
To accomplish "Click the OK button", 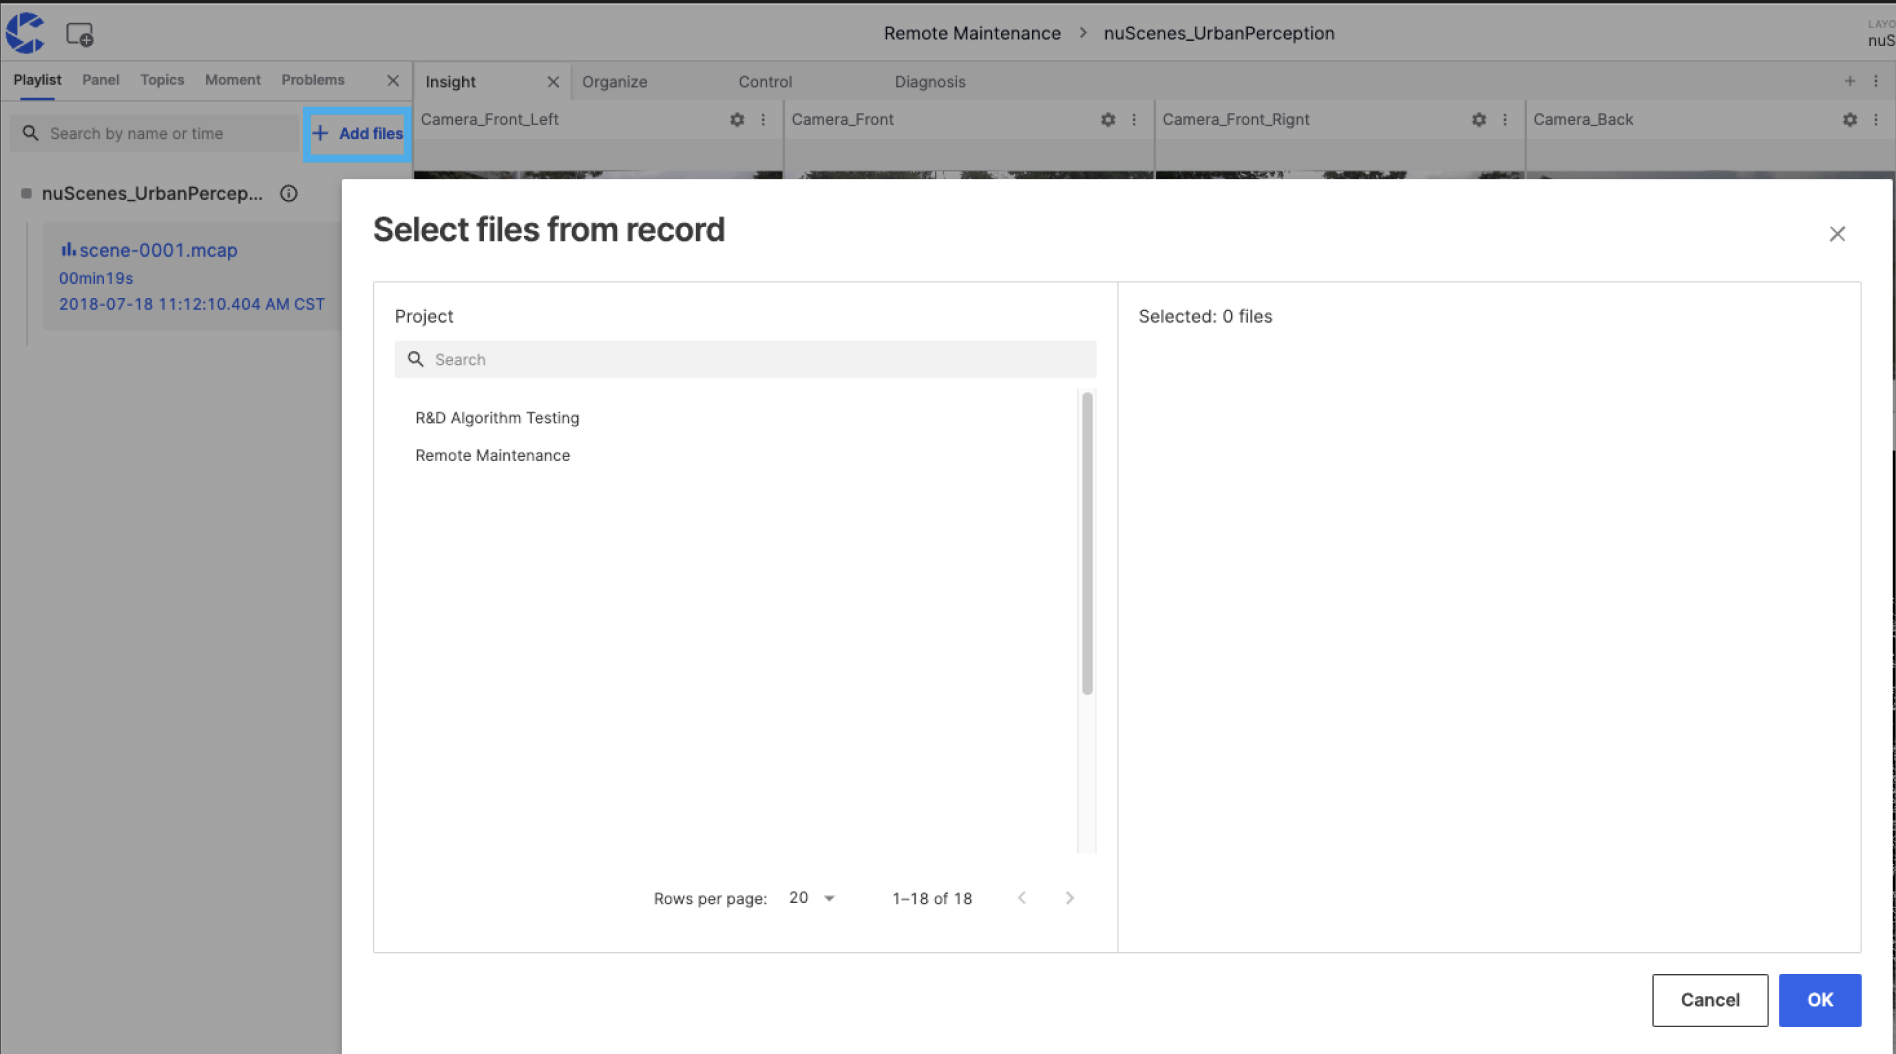I will tap(1820, 1000).
